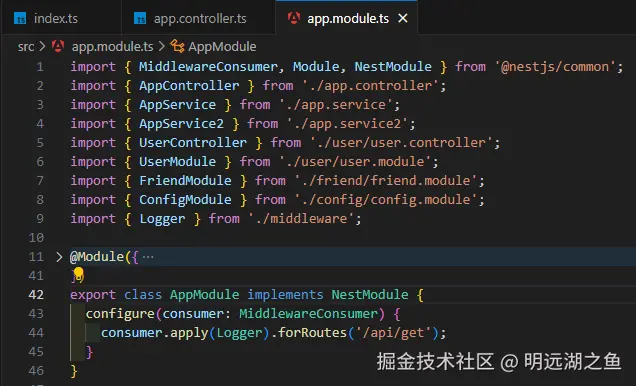
Task: Click the MiddlewareConsumer type on line 43
Action: click(308, 313)
